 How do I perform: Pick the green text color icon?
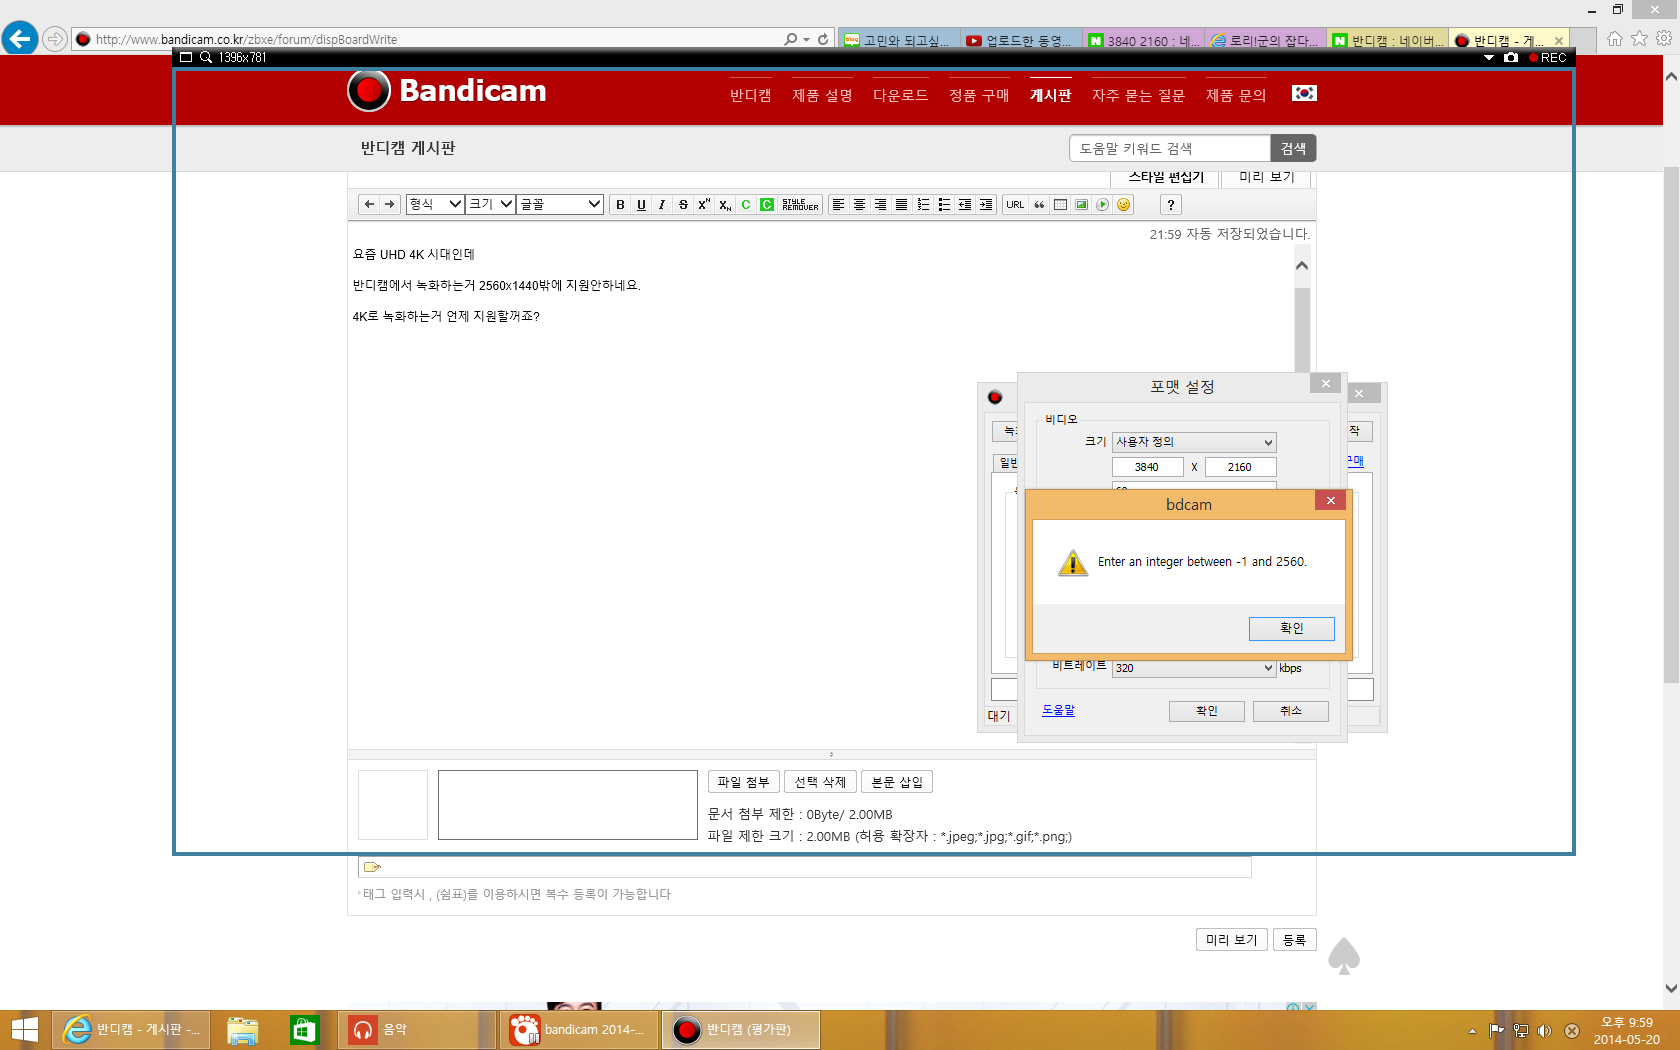click(x=746, y=204)
